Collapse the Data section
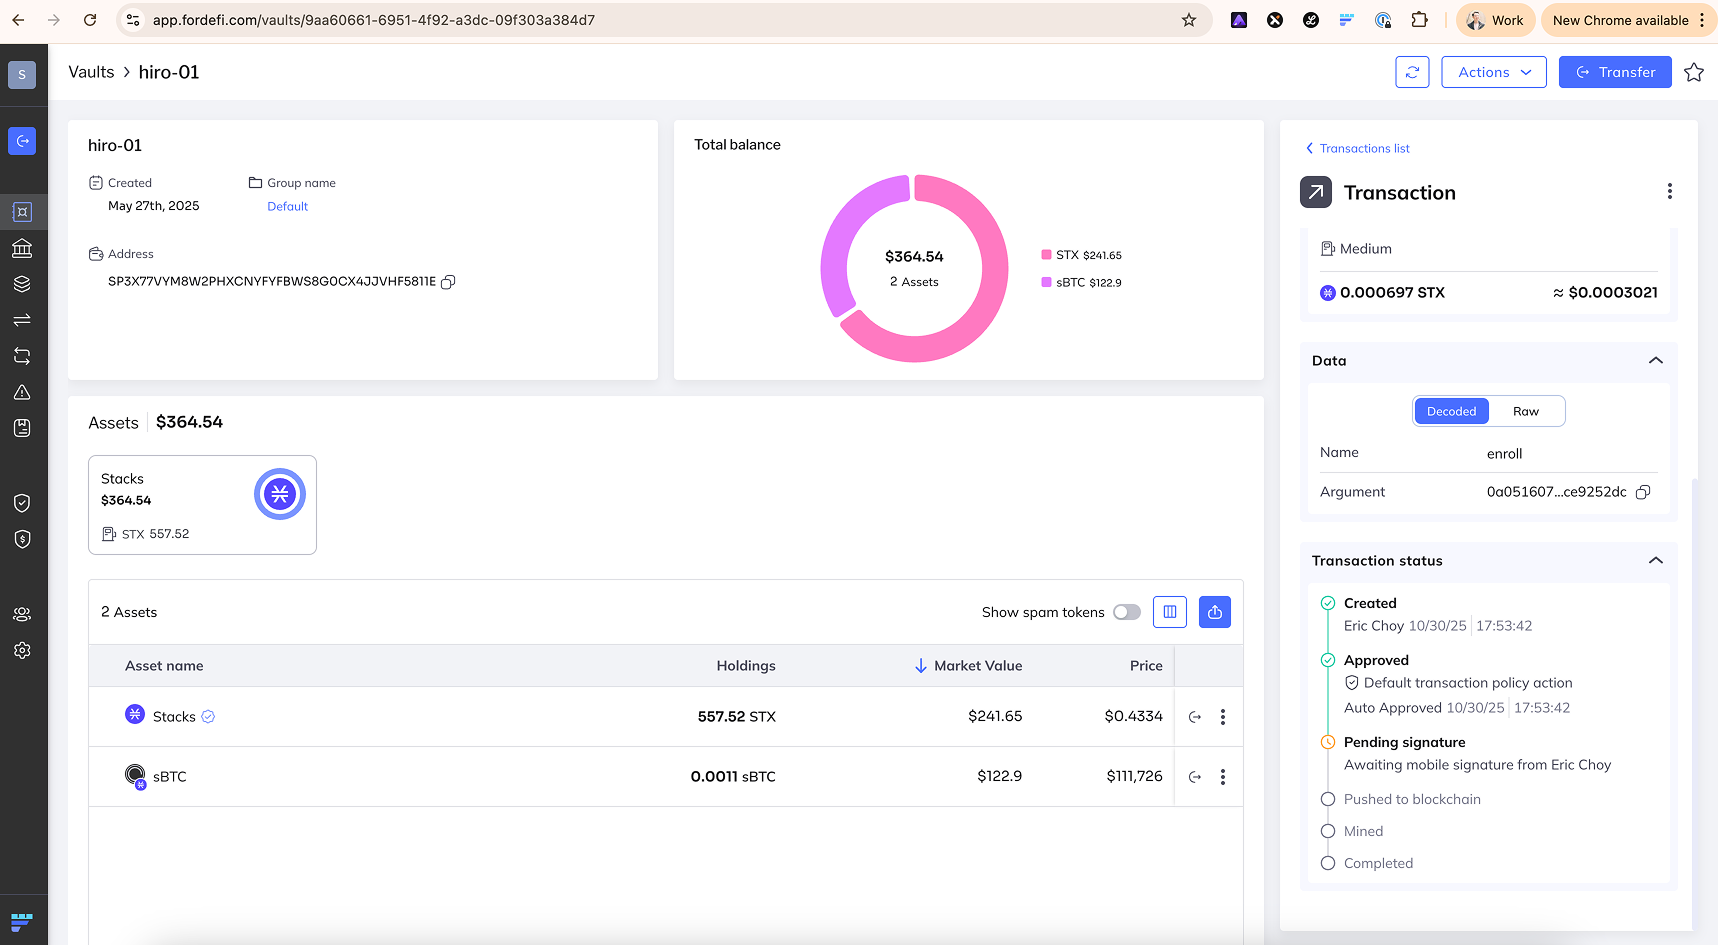Screen dimensions: 1718x945 coord(1655,361)
